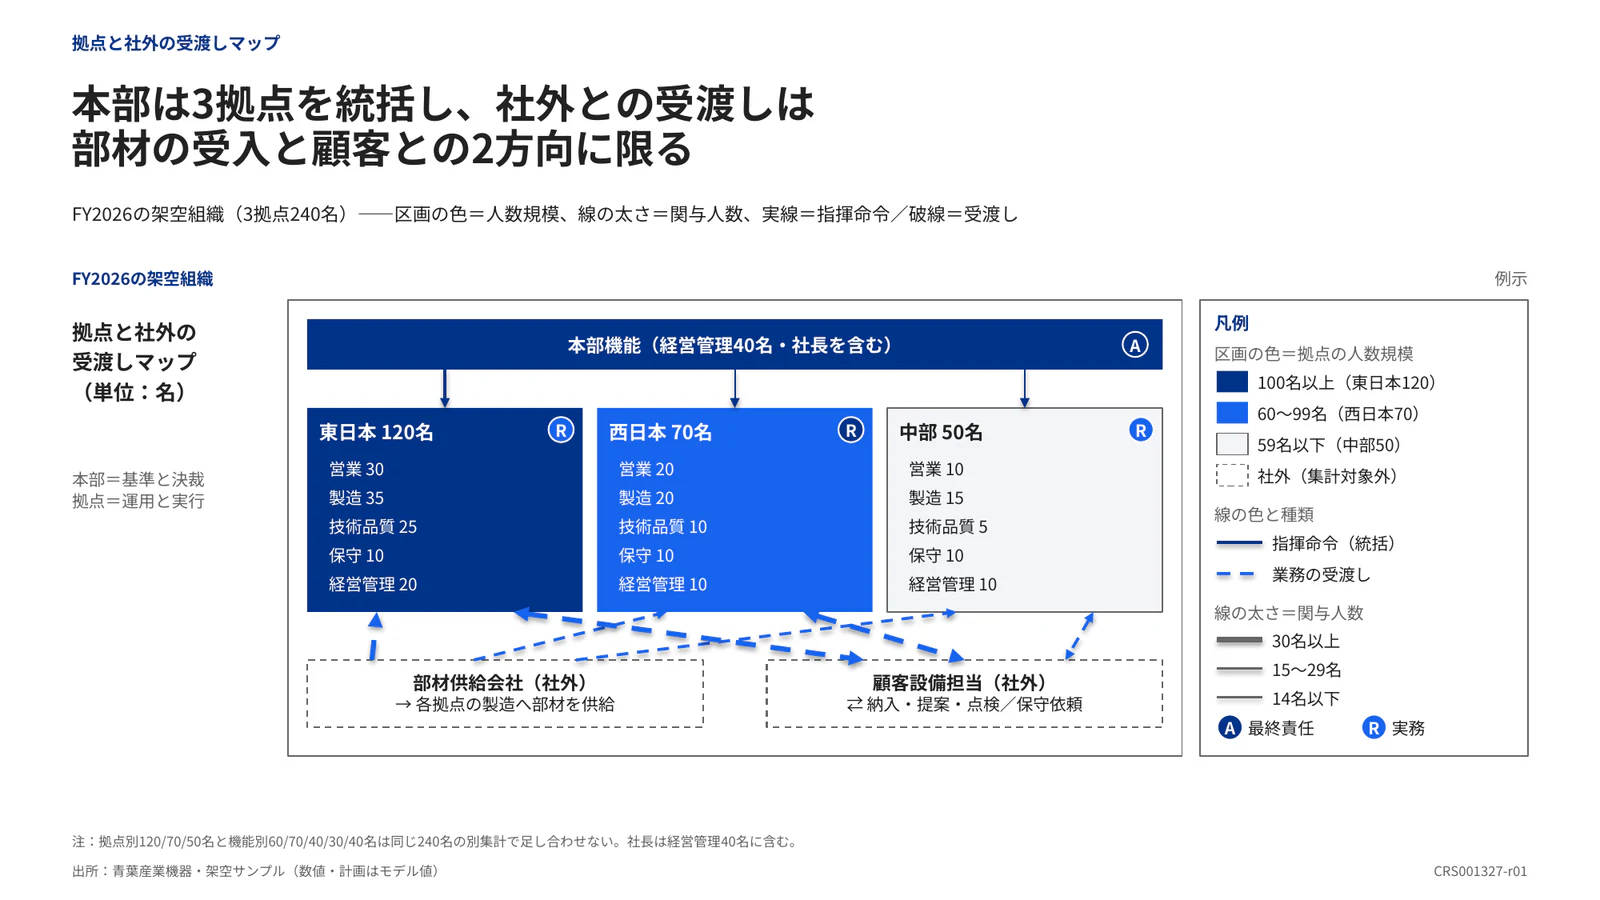1600x900 pixels.
Task: Pick the light gray swatch for 59名以下
Action: [1232, 444]
